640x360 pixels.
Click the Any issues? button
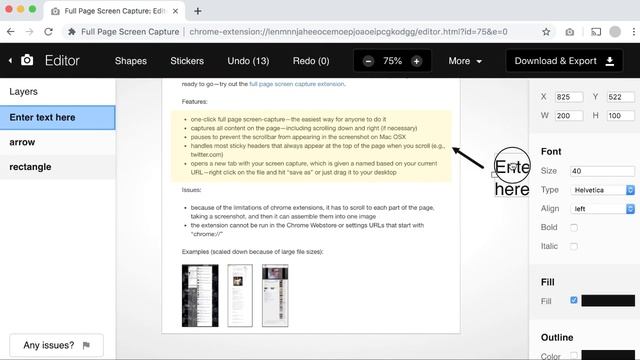tap(56, 345)
